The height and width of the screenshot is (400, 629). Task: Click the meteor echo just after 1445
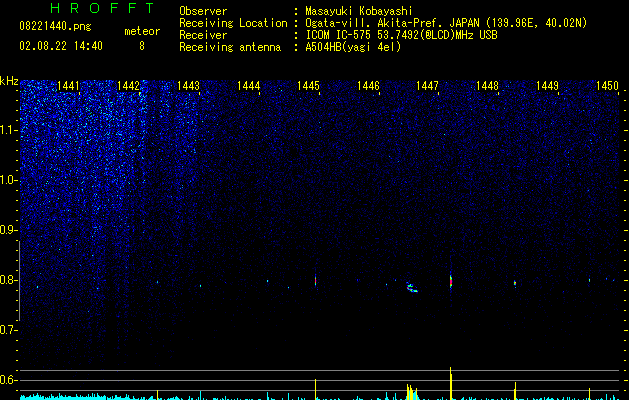315,280
